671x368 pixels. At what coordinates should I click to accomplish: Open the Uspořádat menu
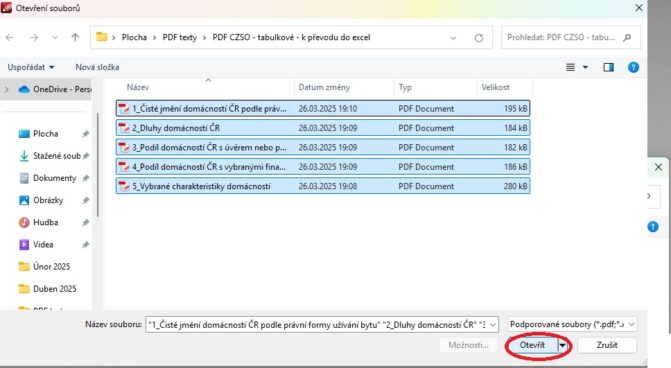tap(30, 67)
